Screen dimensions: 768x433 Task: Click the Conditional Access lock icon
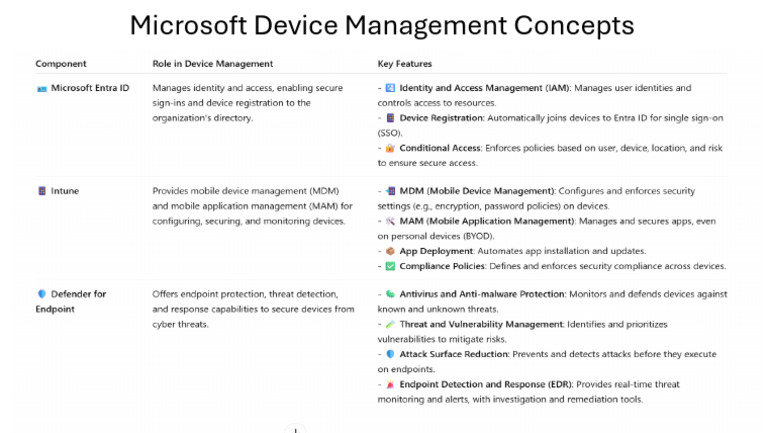pos(390,148)
